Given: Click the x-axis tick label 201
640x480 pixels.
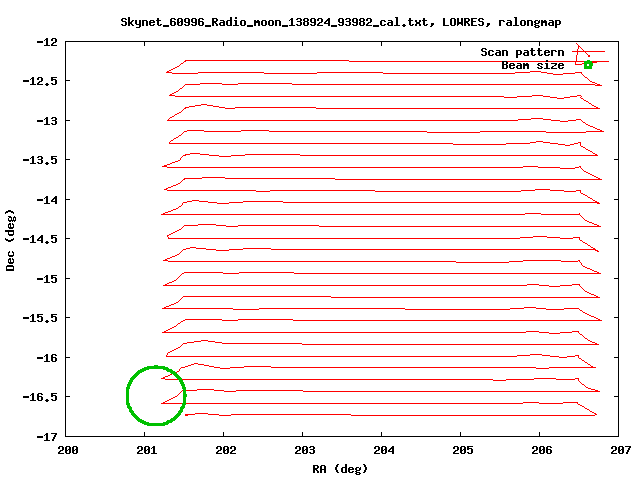Looking at the screenshot, I should point(147,450).
